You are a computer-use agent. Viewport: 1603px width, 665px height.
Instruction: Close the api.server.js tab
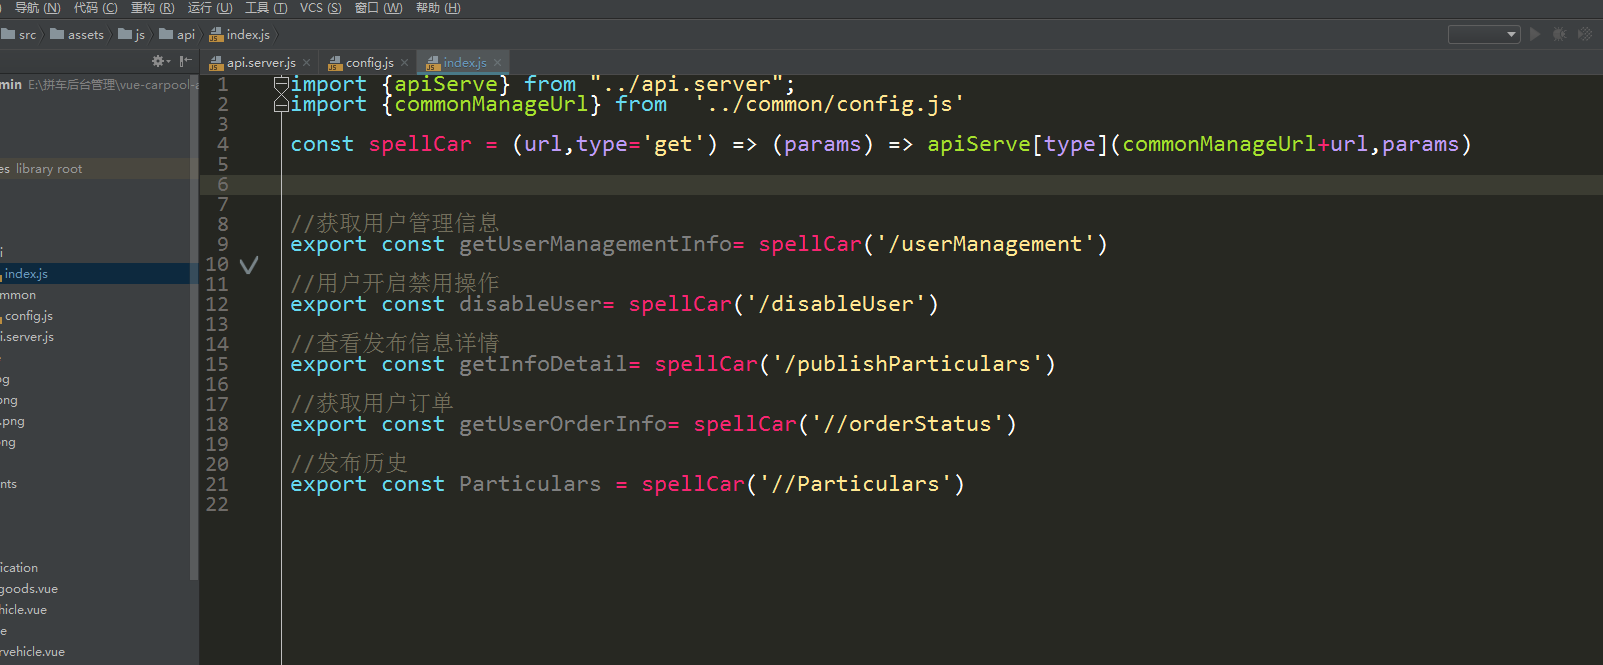306,63
